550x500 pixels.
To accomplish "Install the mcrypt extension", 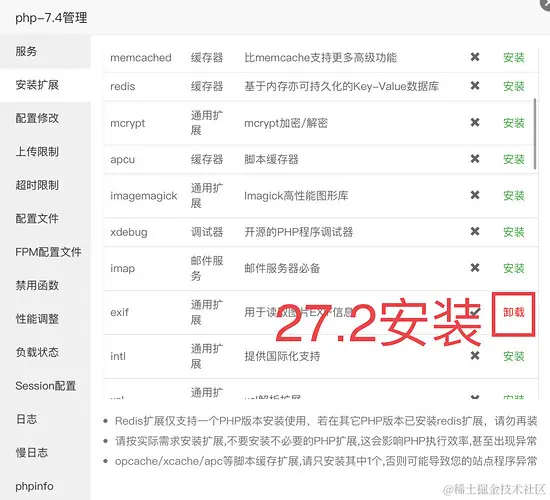I will tap(514, 123).
